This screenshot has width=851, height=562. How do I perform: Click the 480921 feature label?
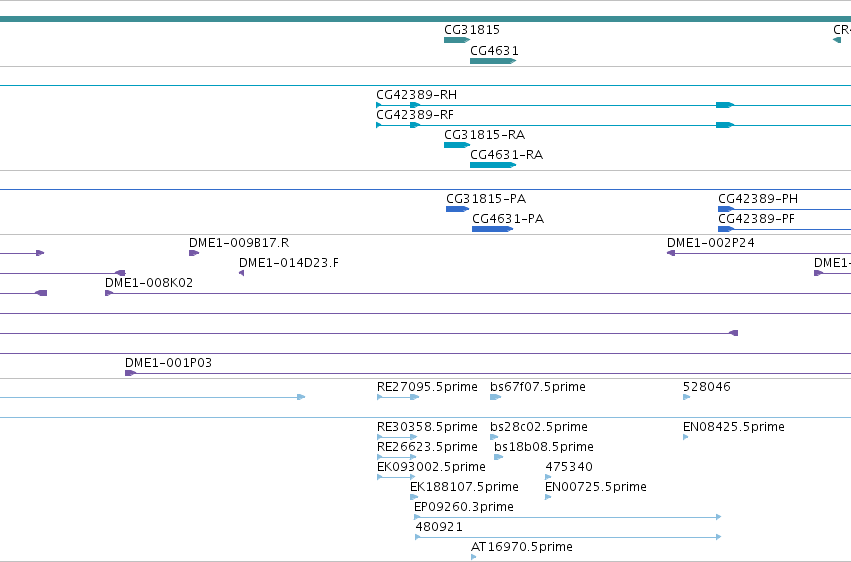(439, 526)
